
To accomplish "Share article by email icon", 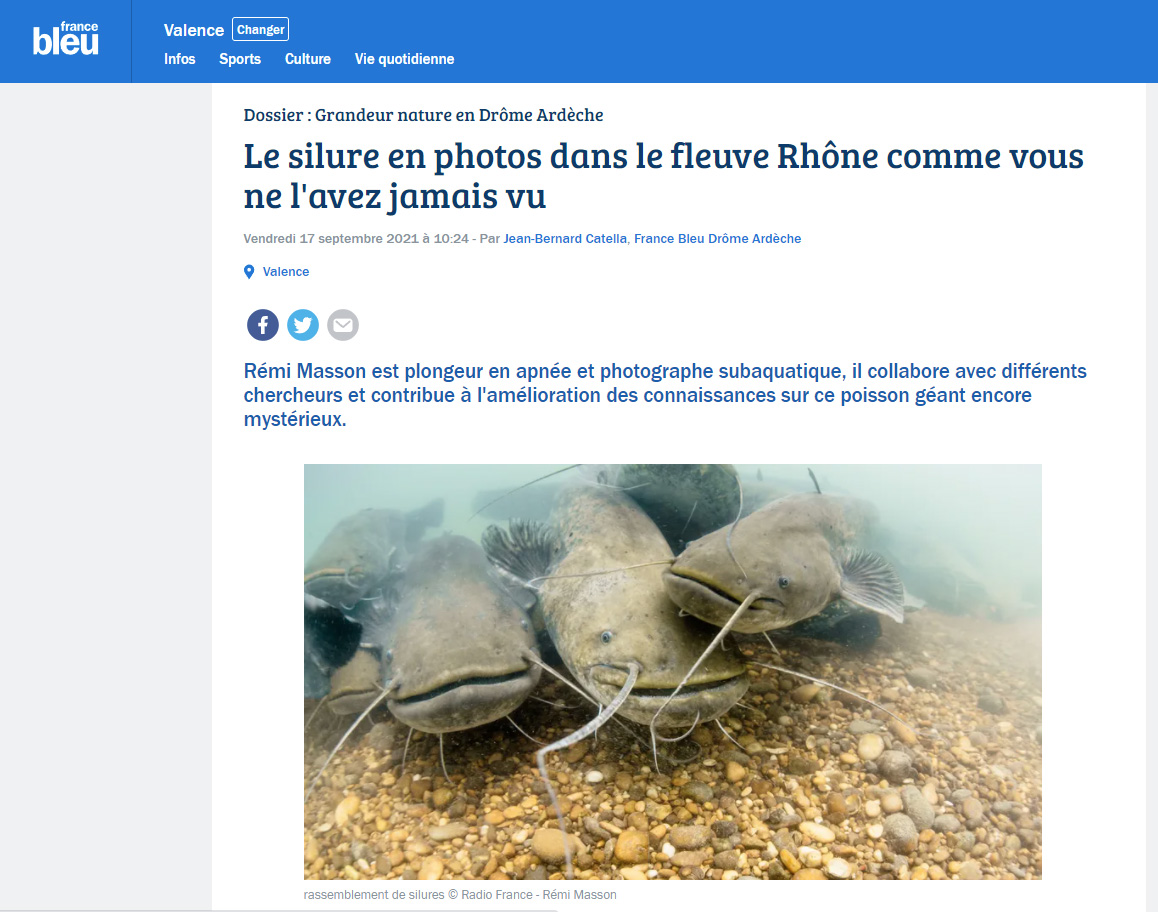I will point(343,325).
